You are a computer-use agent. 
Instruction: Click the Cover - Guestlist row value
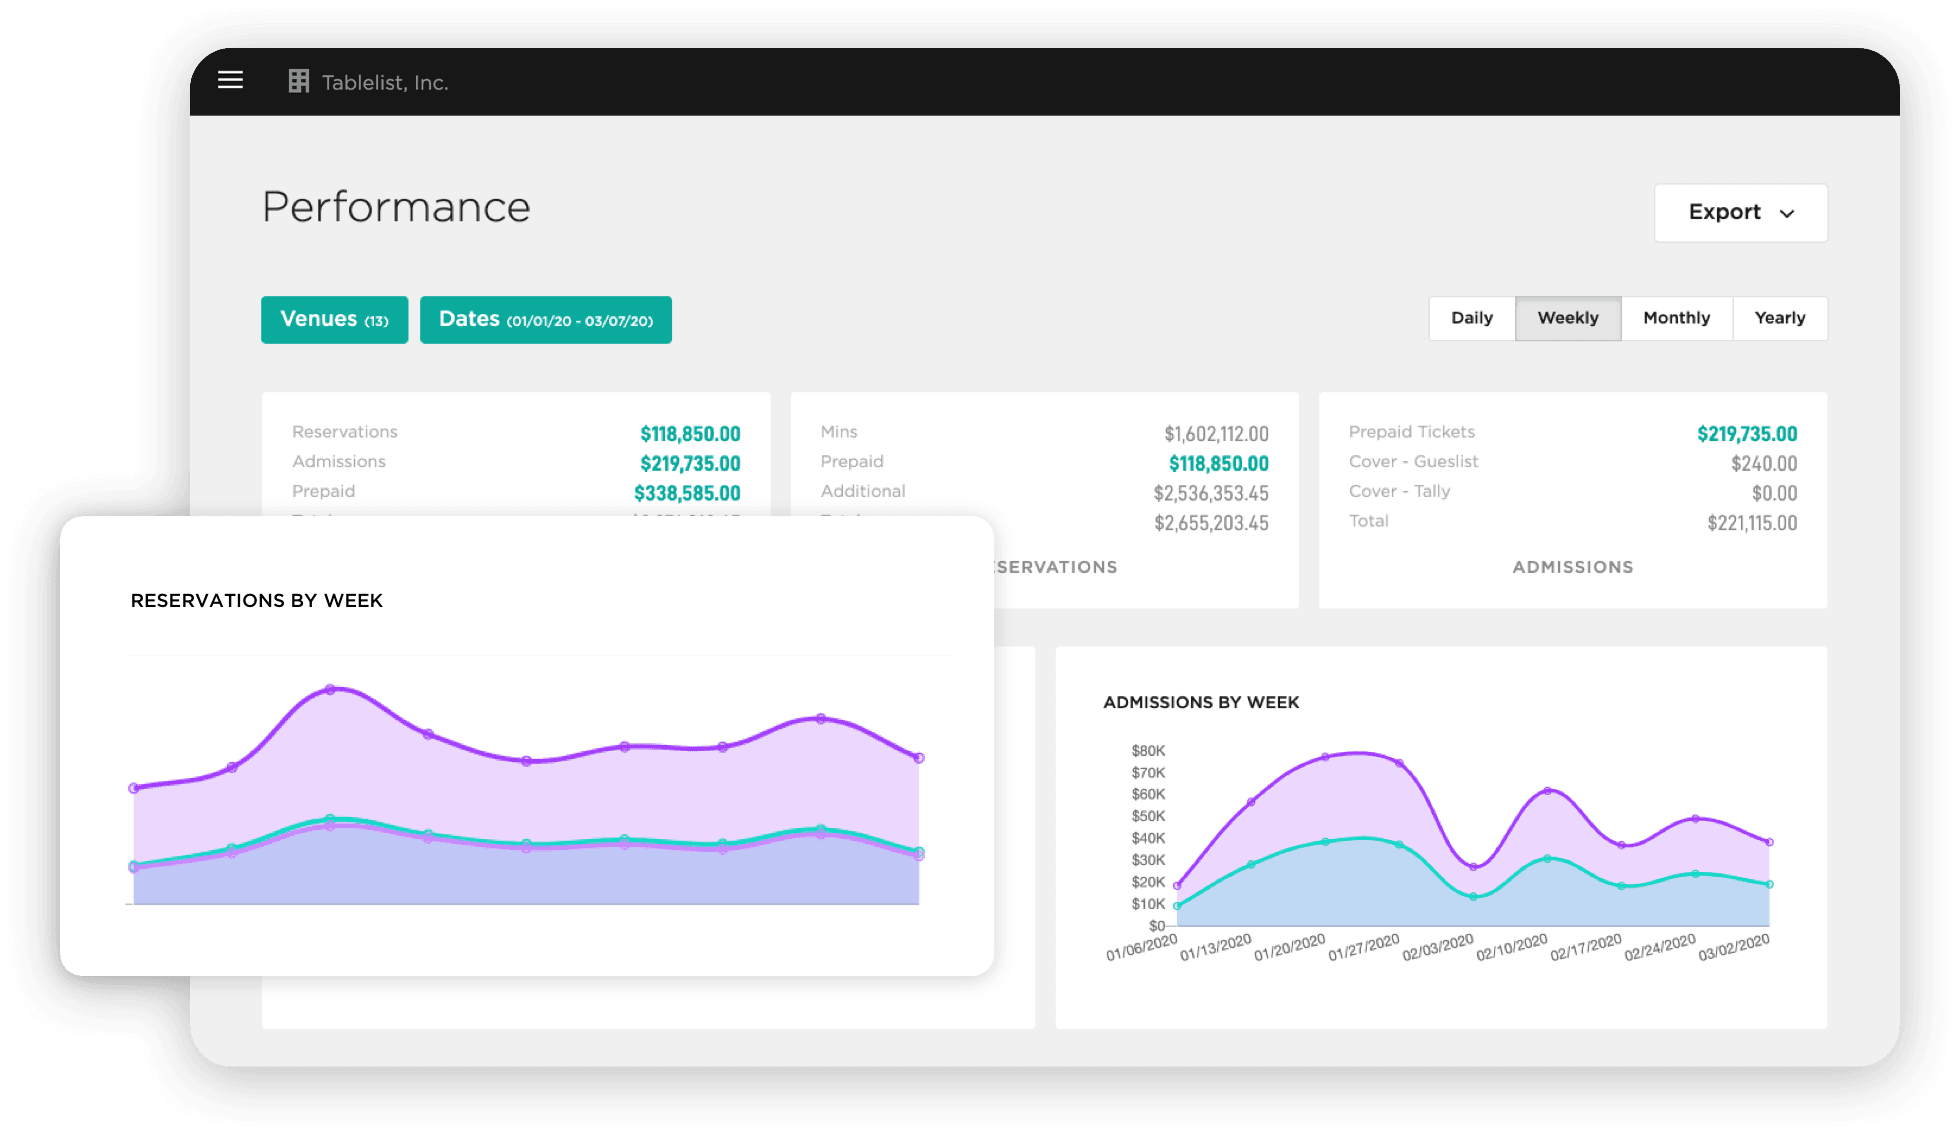1763,463
